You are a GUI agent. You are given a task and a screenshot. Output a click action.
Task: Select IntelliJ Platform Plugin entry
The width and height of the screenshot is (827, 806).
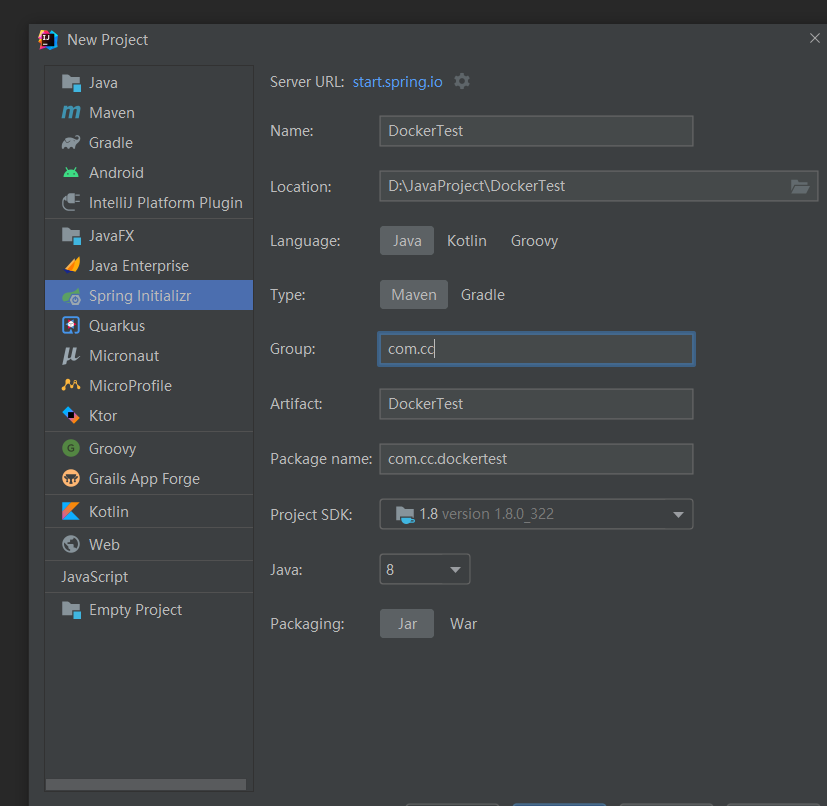149,203
